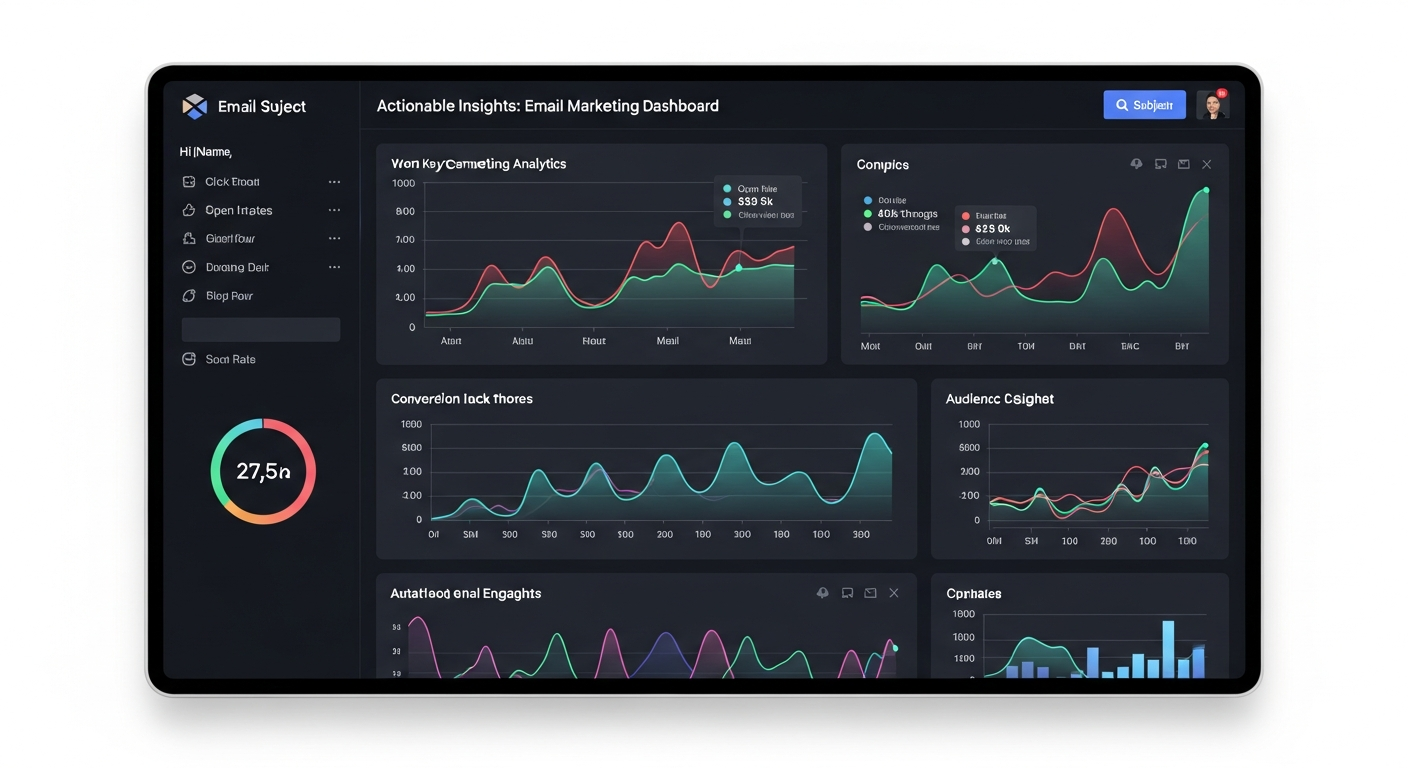
Task: Open the mail envelope icon on the Conversions panel
Action: point(1183,163)
